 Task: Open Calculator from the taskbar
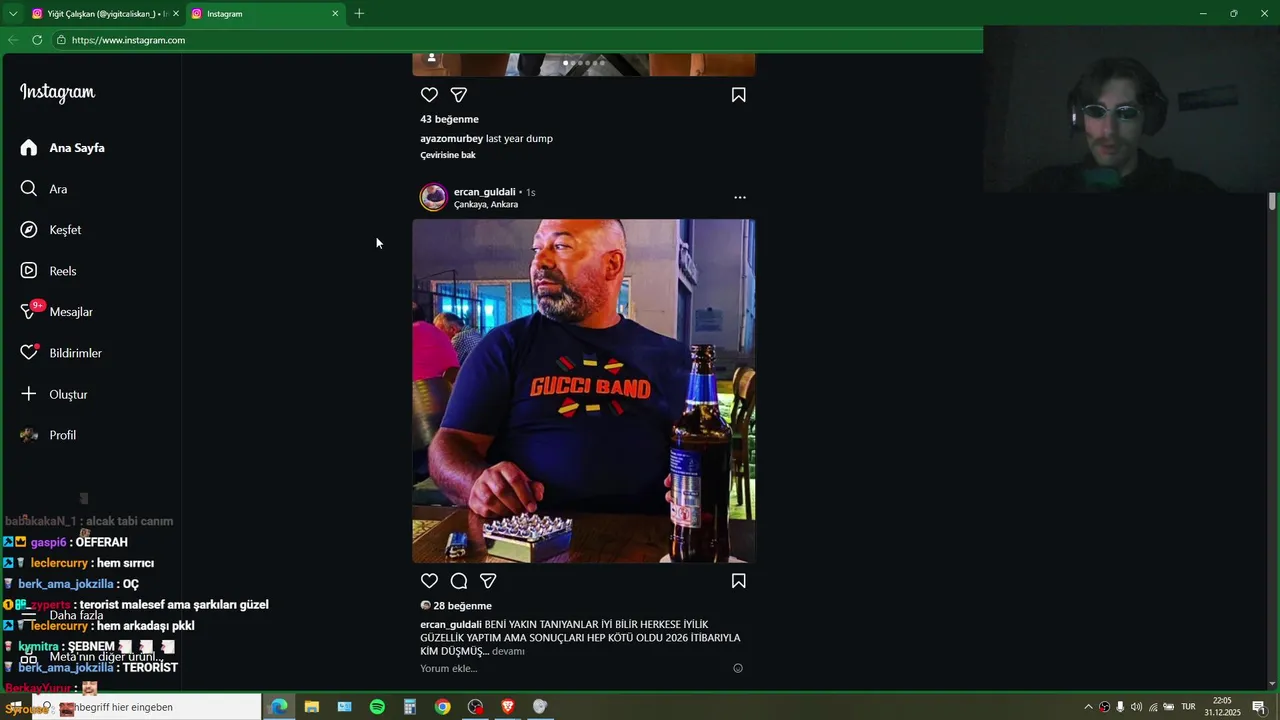(410, 707)
